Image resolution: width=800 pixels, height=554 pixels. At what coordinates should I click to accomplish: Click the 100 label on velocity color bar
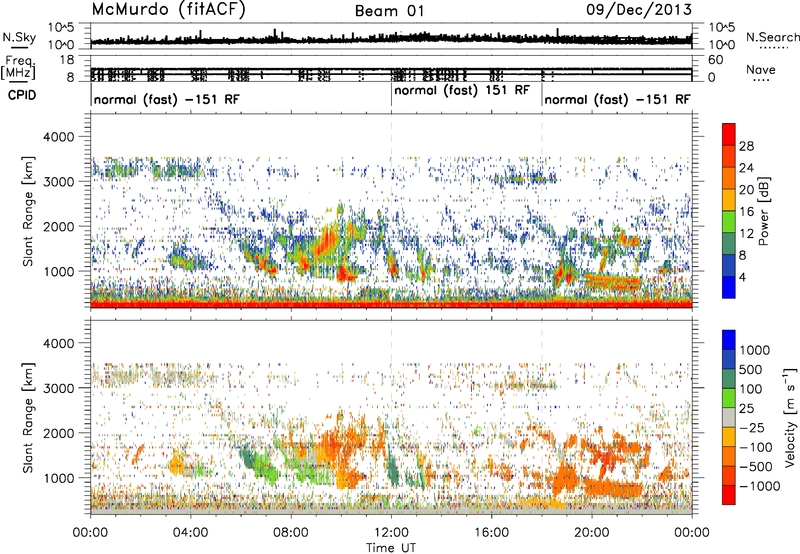751,389
